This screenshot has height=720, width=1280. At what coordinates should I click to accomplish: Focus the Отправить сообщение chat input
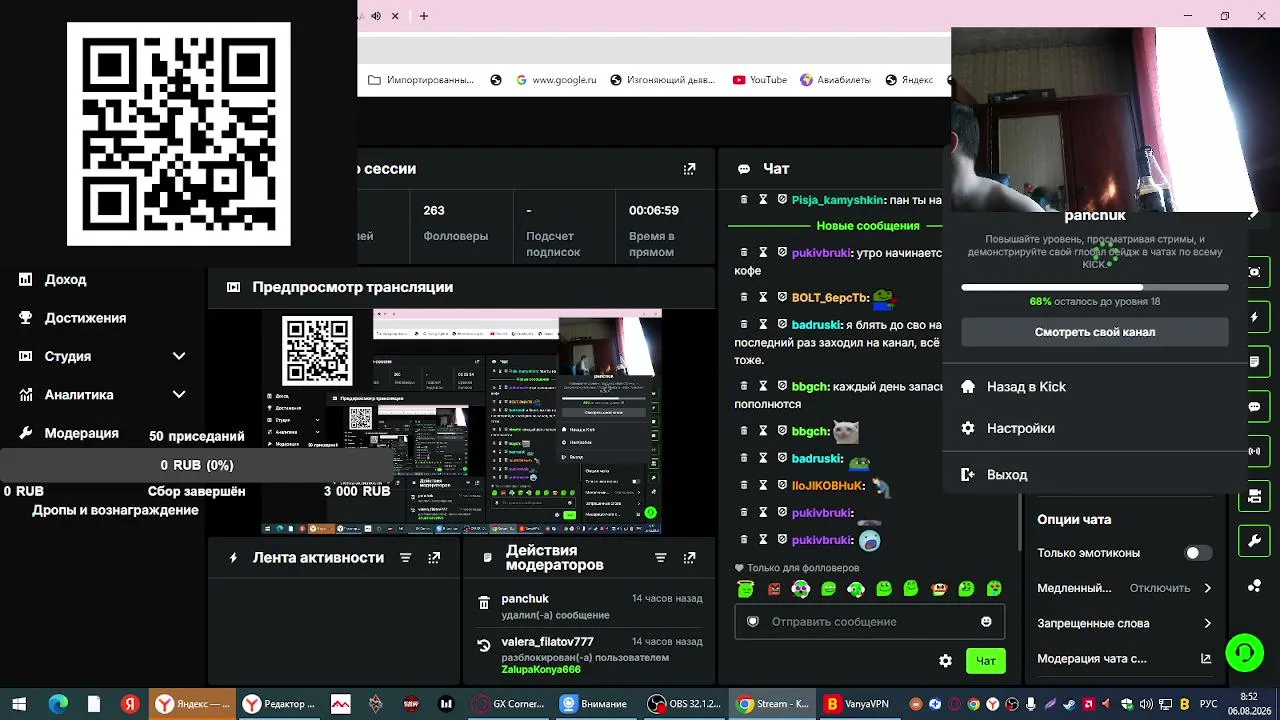click(870, 622)
